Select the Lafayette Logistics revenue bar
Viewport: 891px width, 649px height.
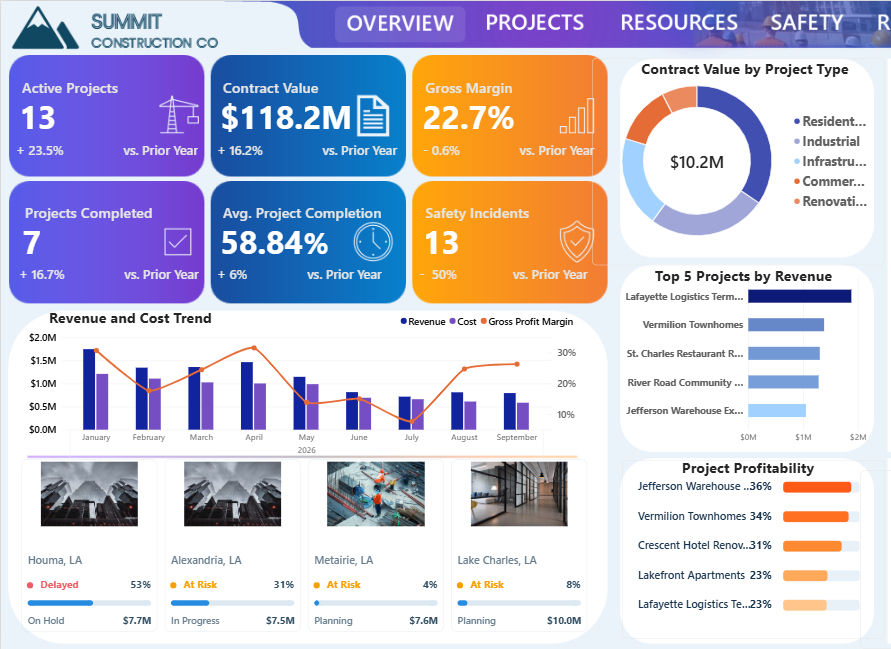[x=800, y=296]
